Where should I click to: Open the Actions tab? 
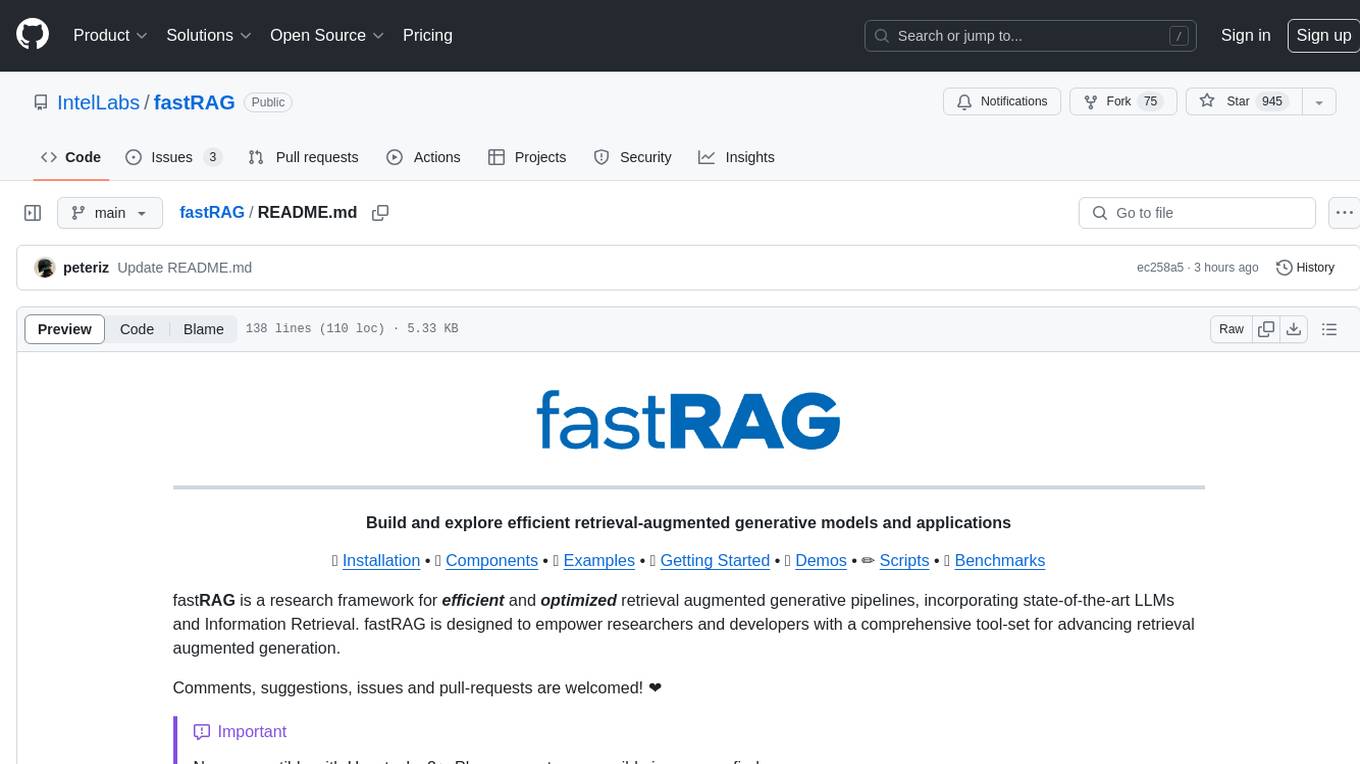pos(423,157)
